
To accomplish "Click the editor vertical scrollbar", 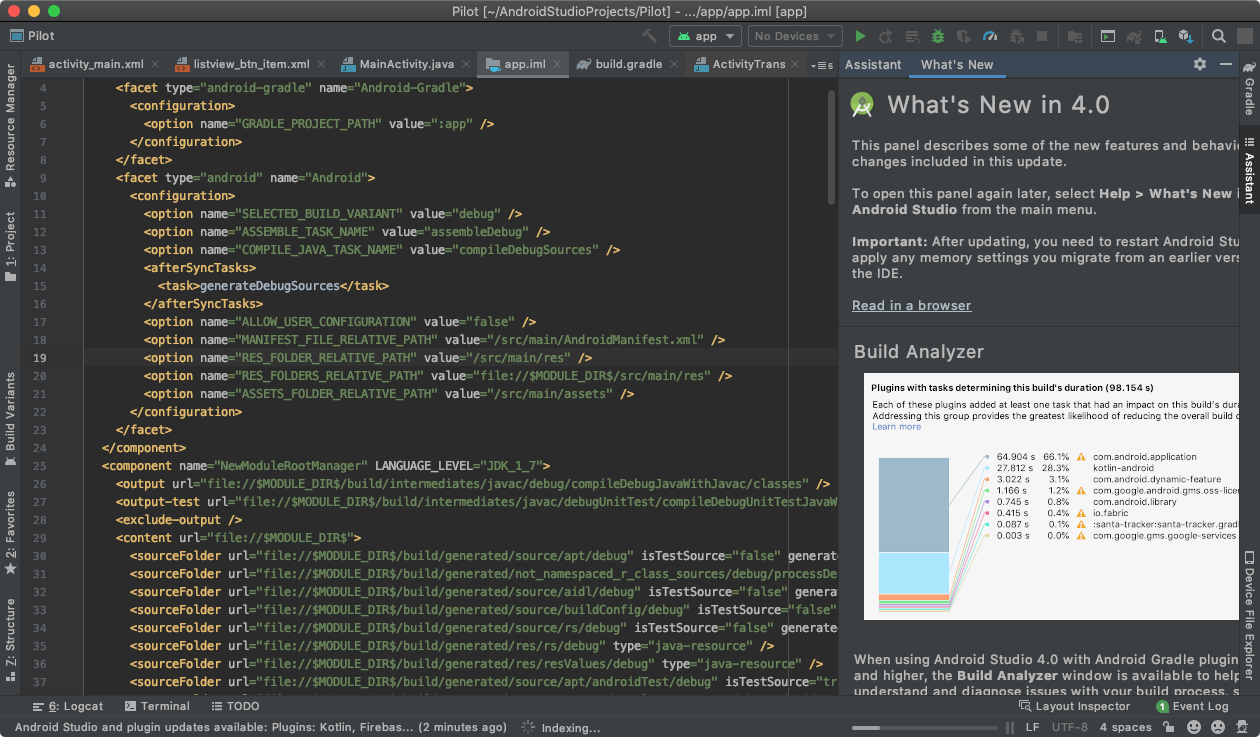I will tap(832, 147).
